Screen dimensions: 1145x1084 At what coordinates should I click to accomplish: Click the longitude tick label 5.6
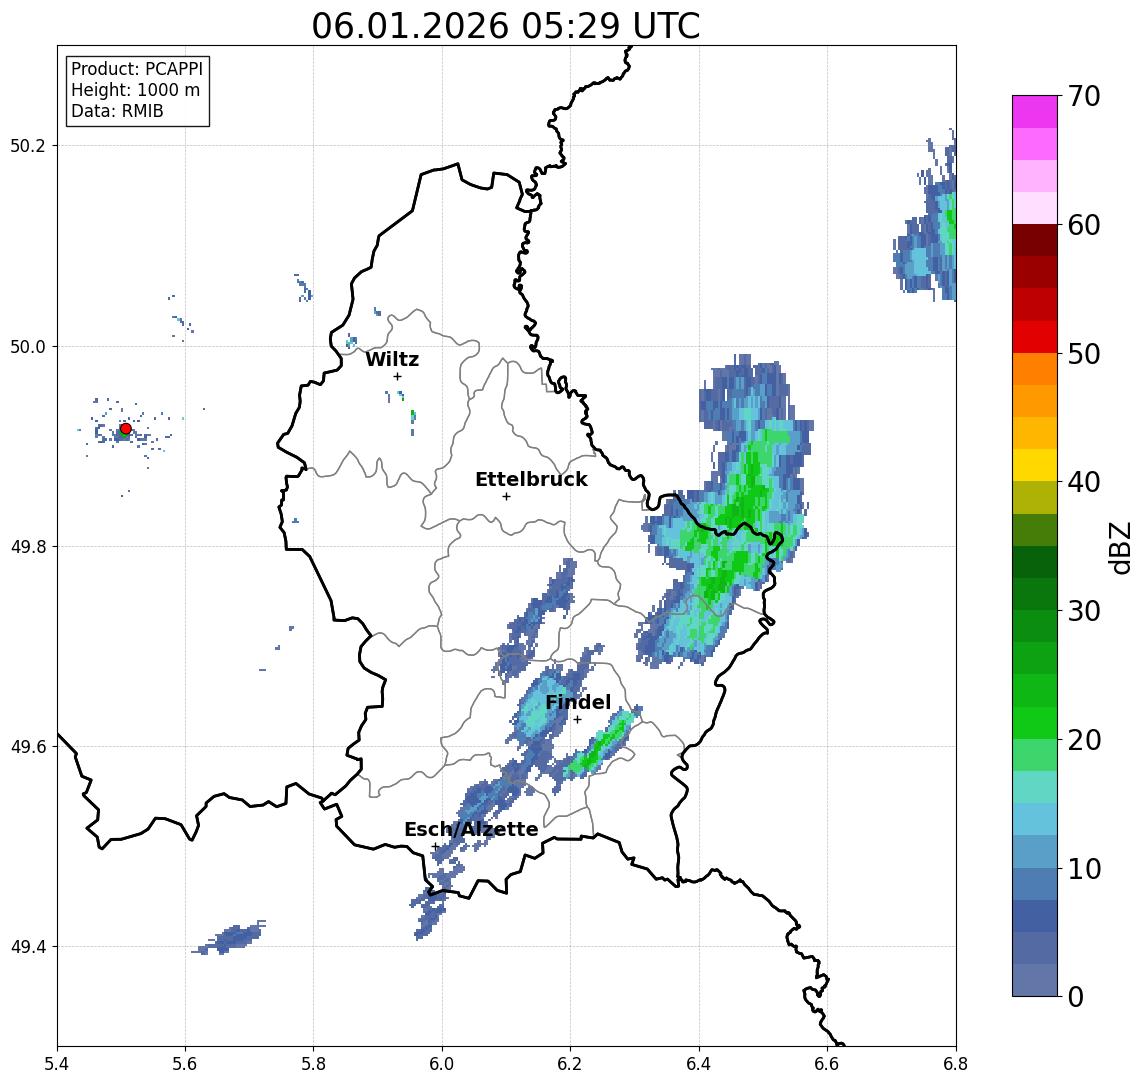tap(185, 1064)
